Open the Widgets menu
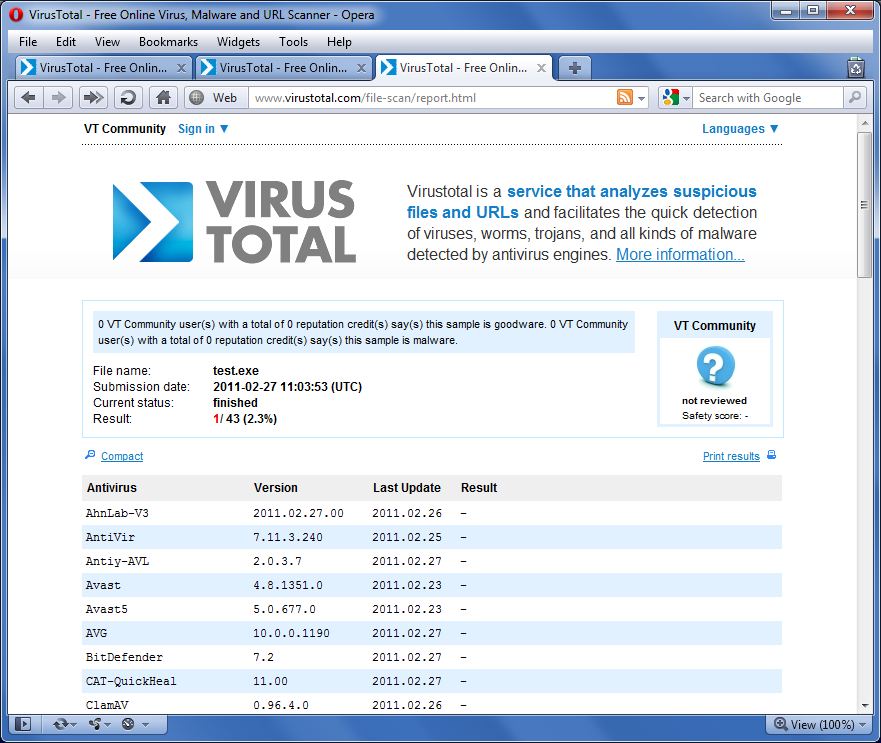 (238, 42)
